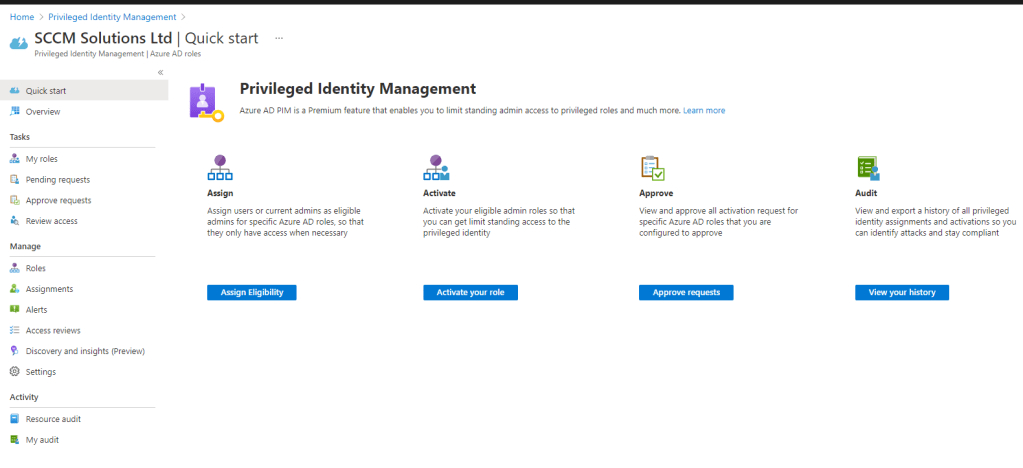The width and height of the screenshot is (1023, 468).
Task: Open the ellipsis menu beside Quick start
Action: 279,38
